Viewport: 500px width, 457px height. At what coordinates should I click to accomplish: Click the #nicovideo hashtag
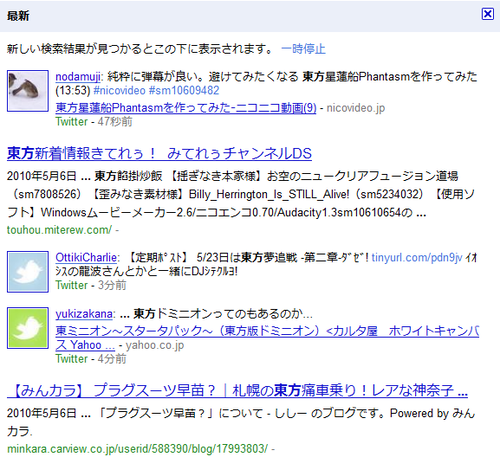[x=119, y=90]
